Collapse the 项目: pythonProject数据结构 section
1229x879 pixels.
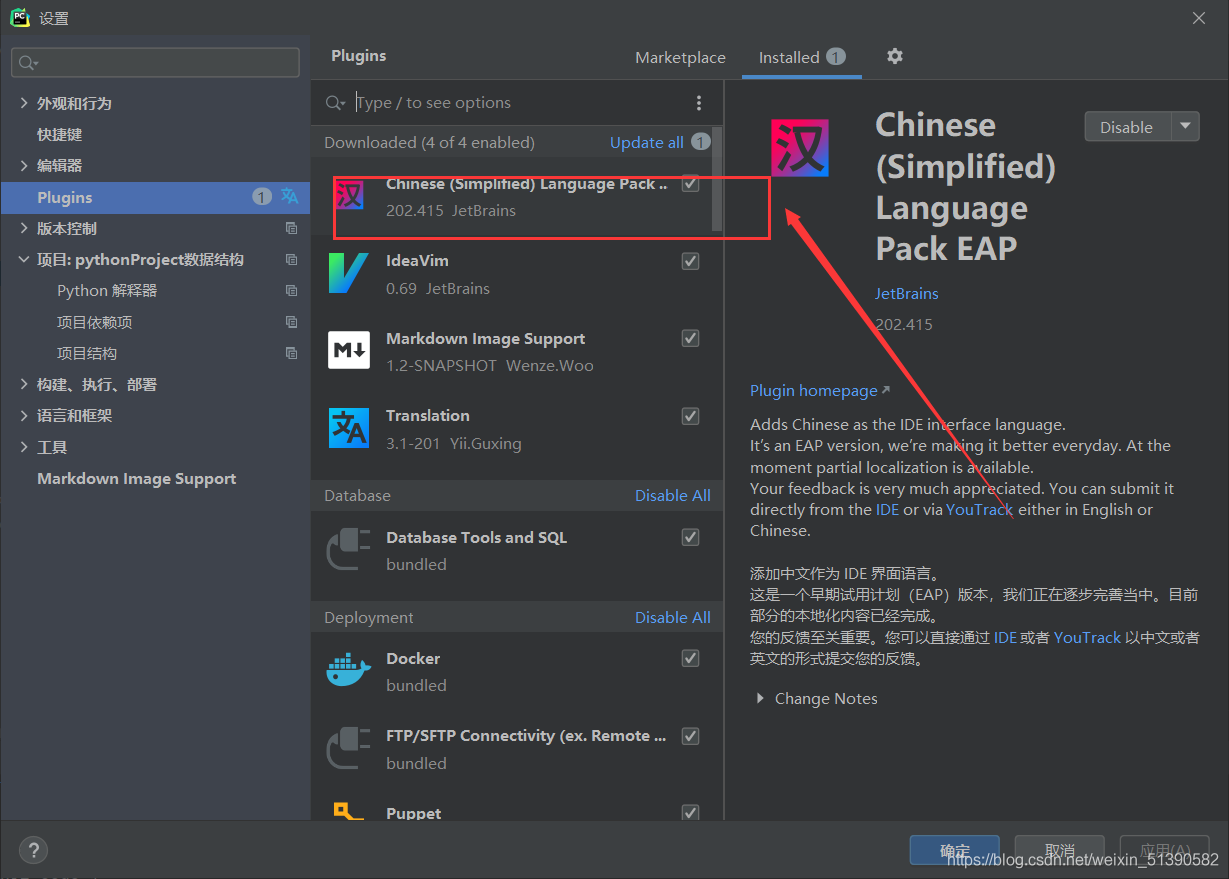24,259
